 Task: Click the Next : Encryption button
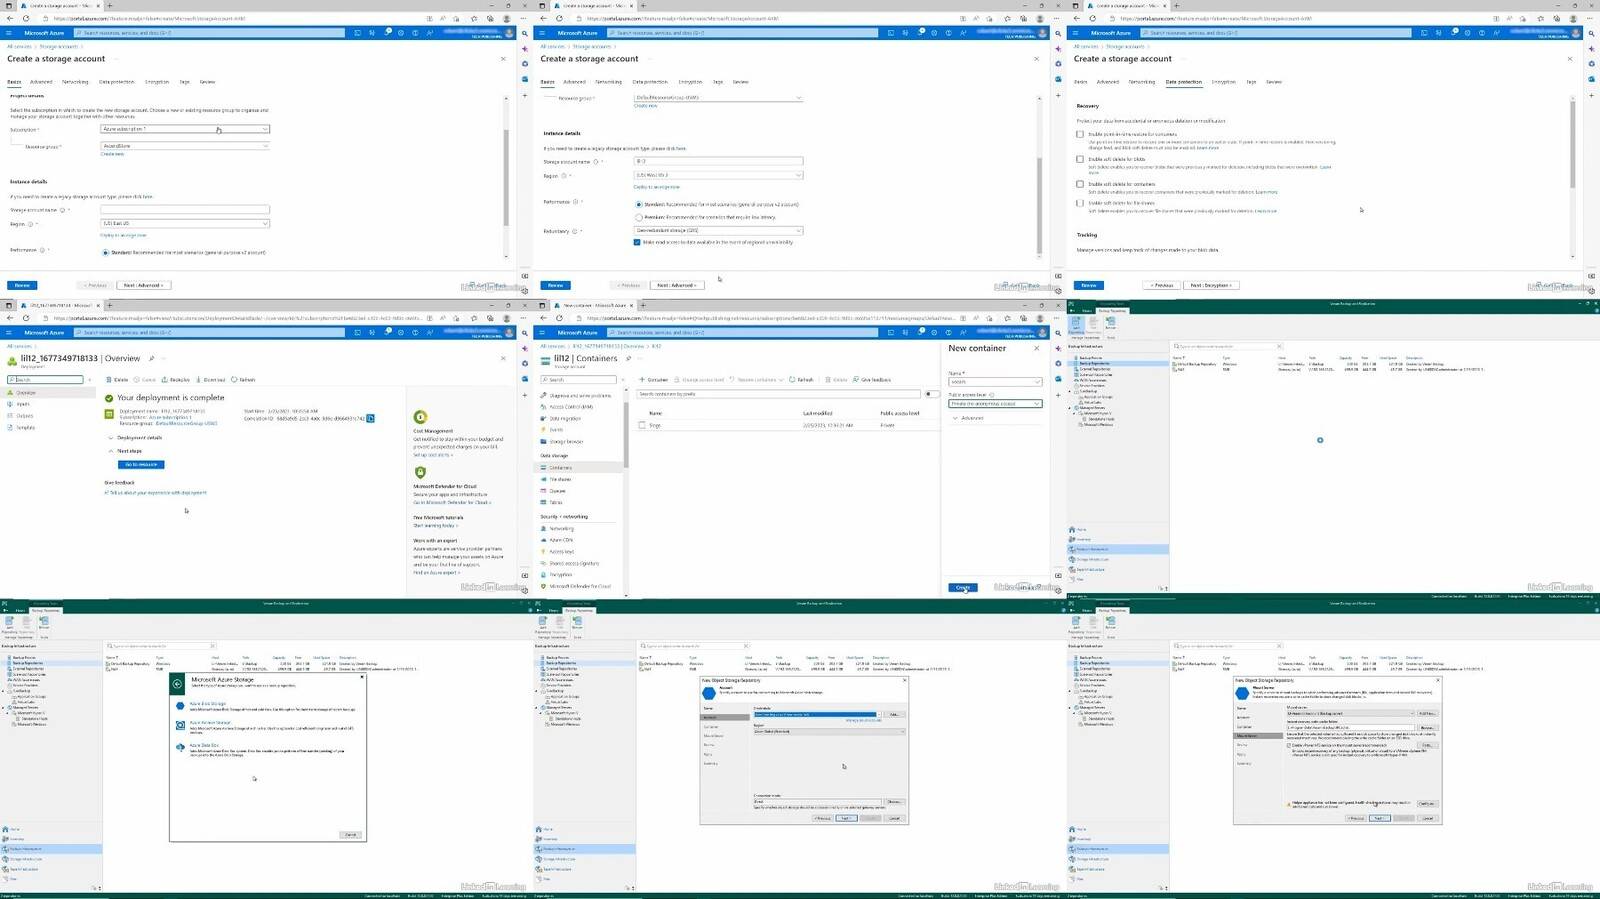pyautogui.click(x=1210, y=285)
